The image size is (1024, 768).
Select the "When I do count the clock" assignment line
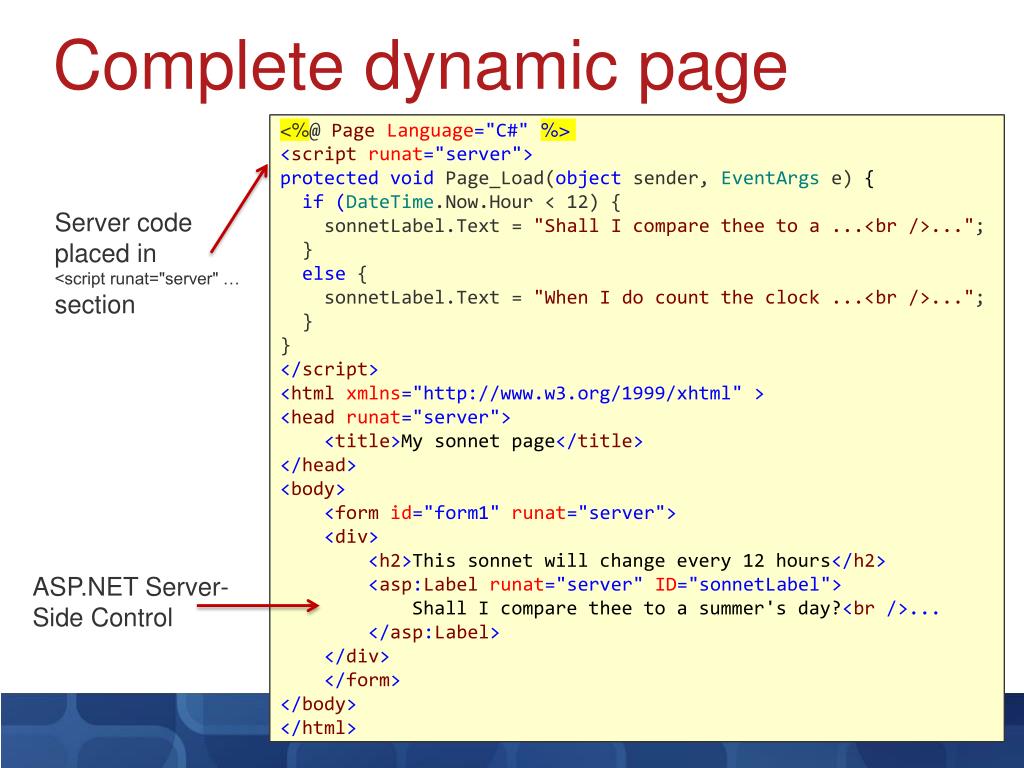pos(654,298)
